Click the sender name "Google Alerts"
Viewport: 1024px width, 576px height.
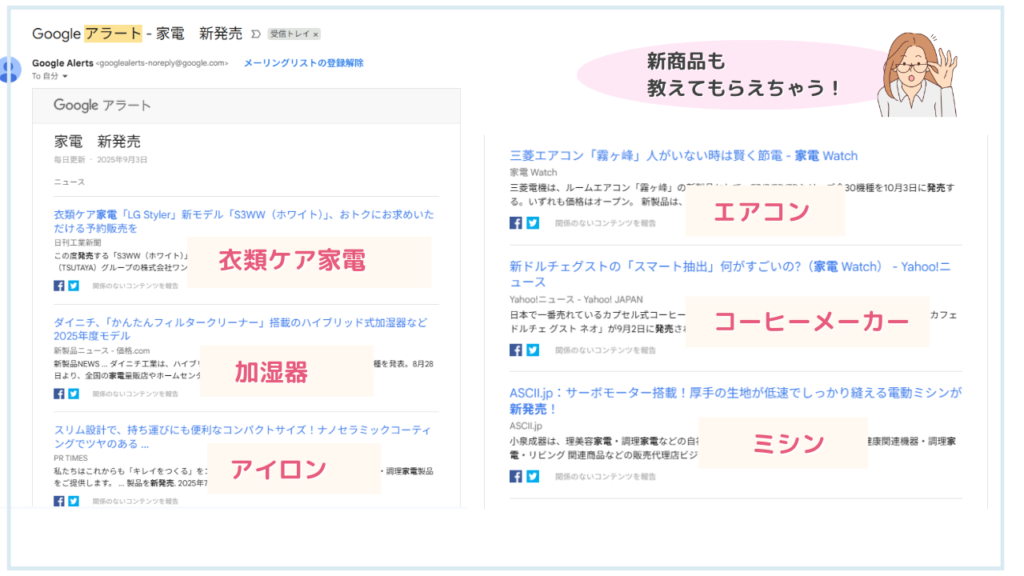click(x=63, y=63)
